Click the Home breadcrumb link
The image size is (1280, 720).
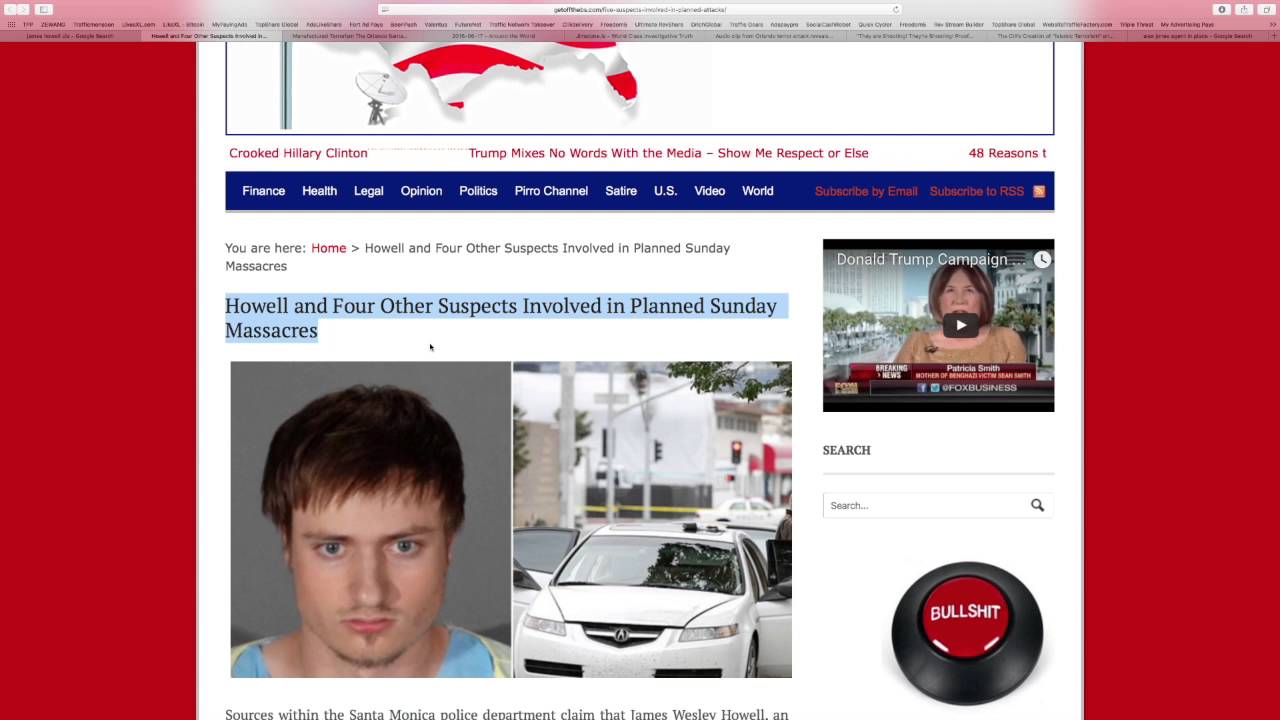coord(328,248)
